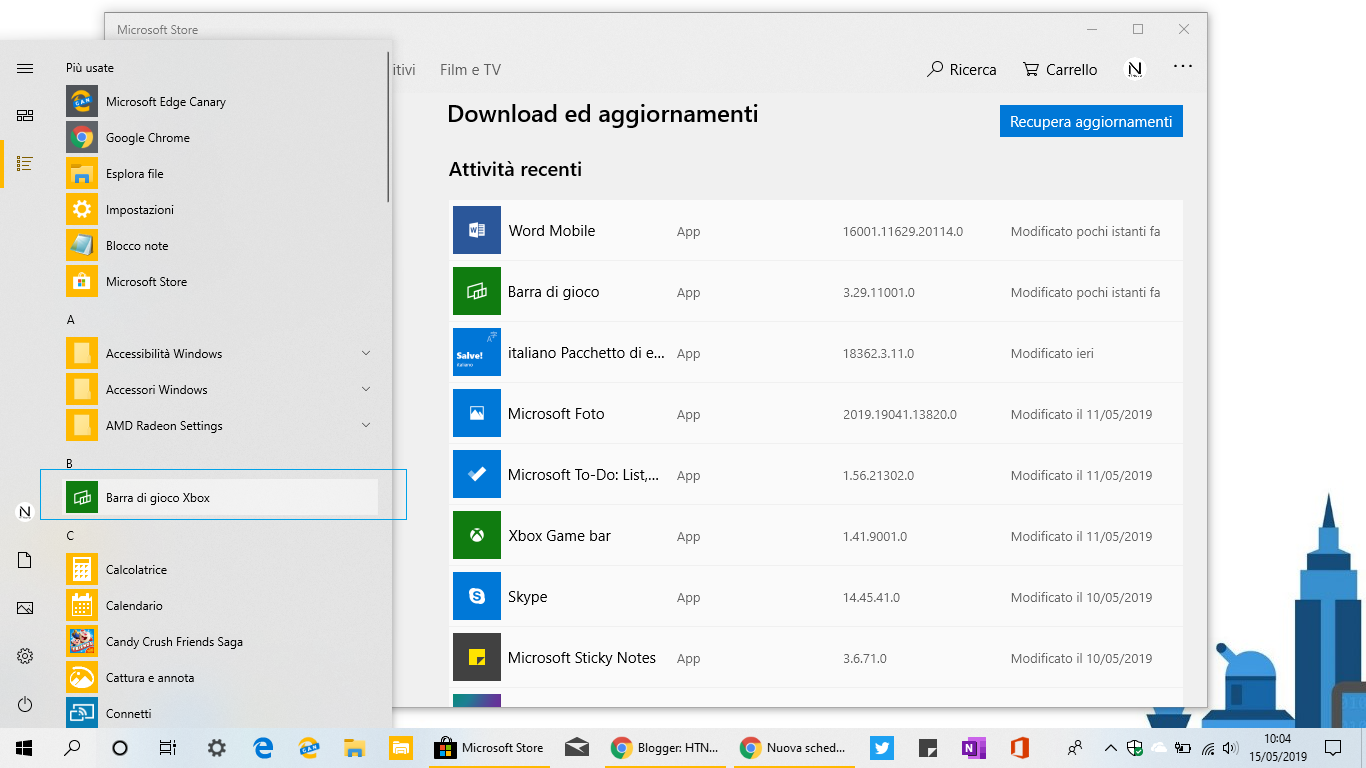Screen dimensions: 1366x768
Task: Open Documents from Start sidebar
Action: click(x=25, y=560)
